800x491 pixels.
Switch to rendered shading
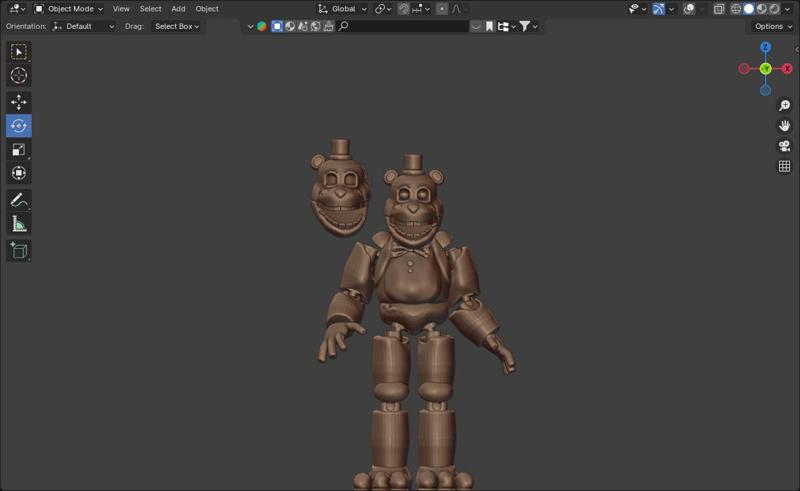(774, 9)
